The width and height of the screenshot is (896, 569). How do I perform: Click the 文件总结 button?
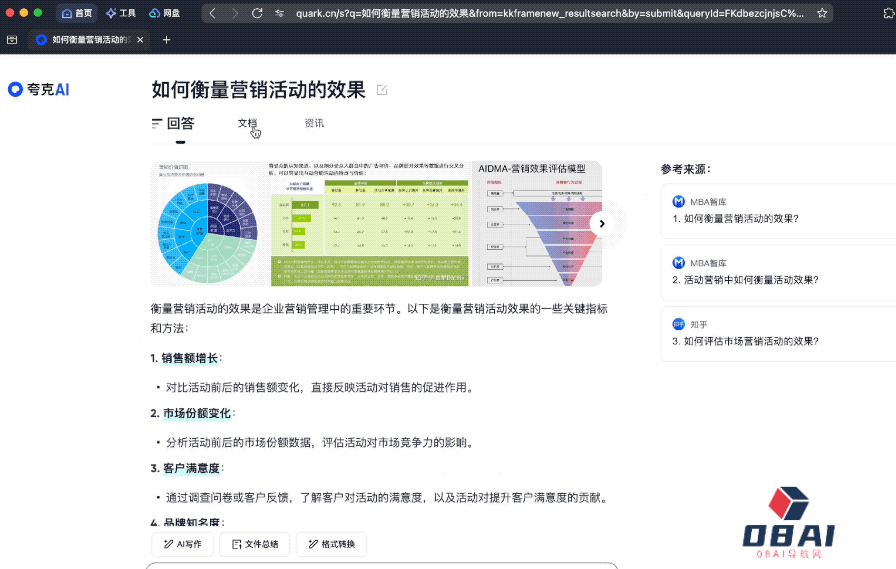[x=255, y=544]
